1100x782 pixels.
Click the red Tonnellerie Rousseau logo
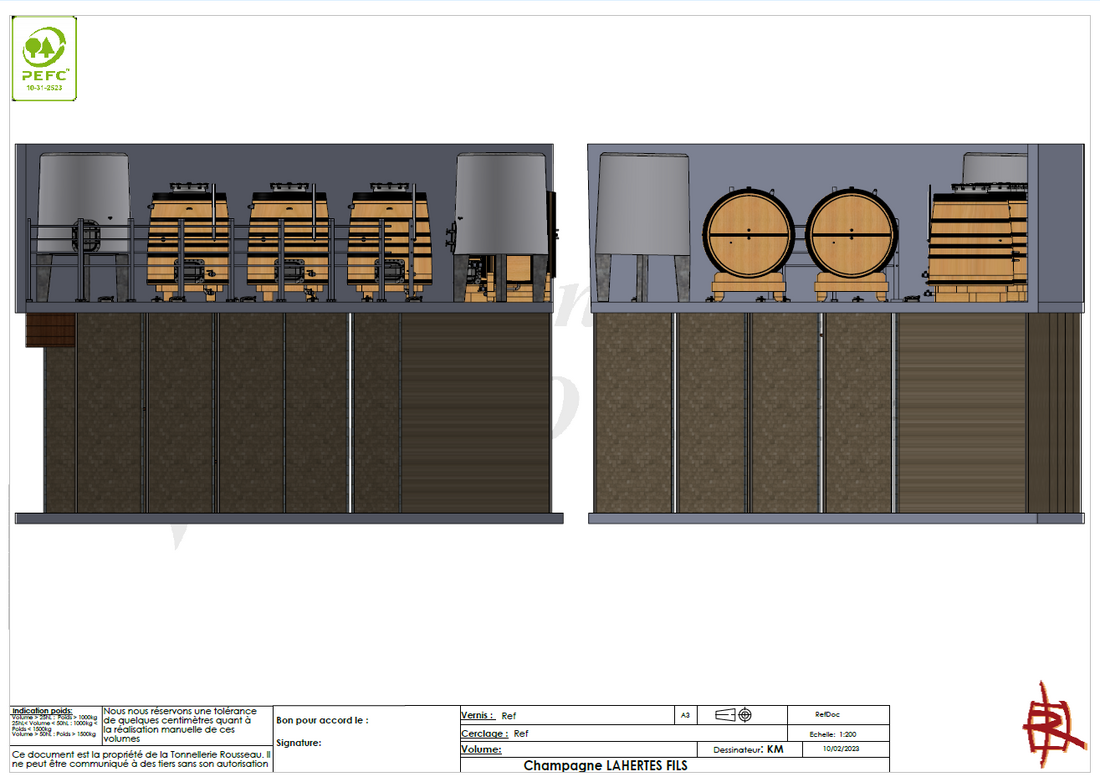click(1052, 724)
